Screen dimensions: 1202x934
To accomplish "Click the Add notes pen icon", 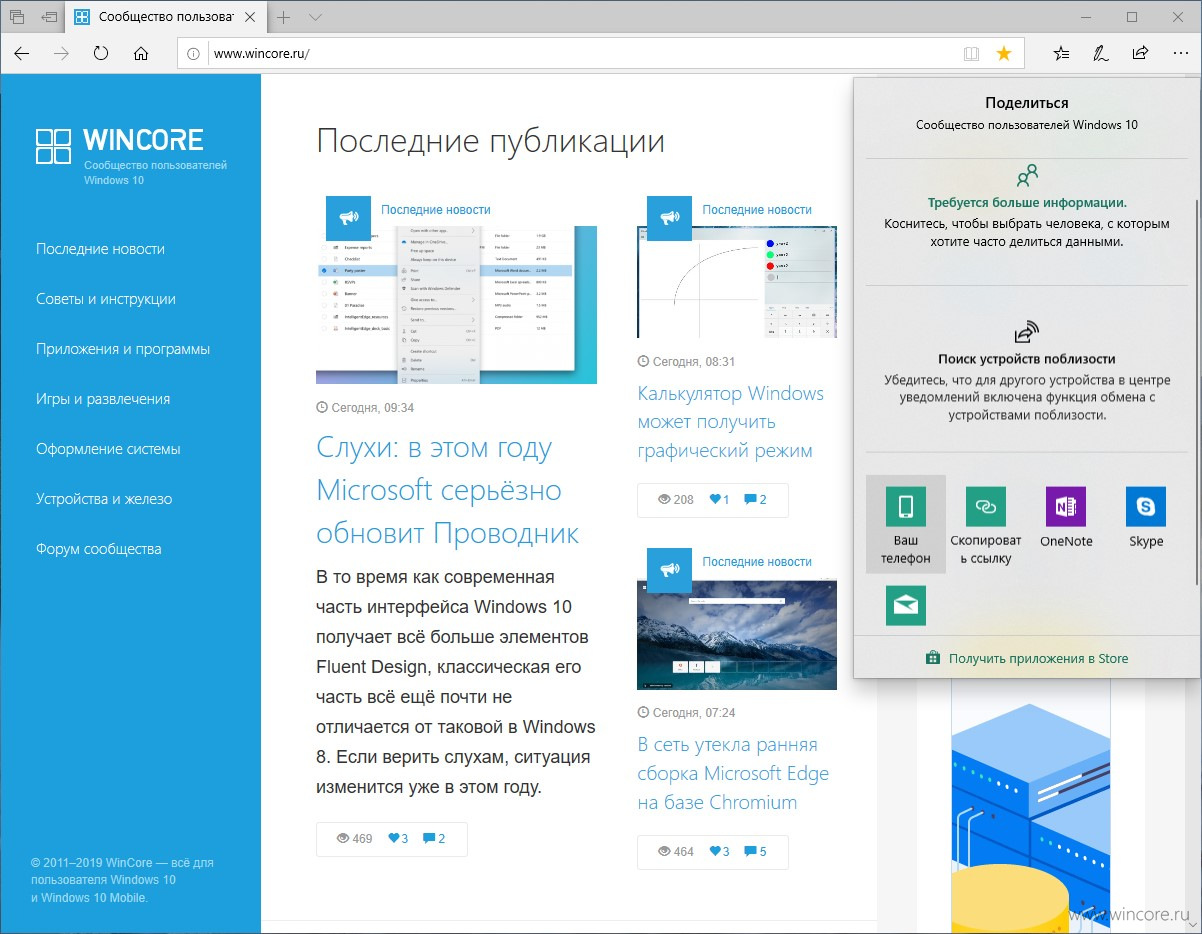I will click(1101, 54).
